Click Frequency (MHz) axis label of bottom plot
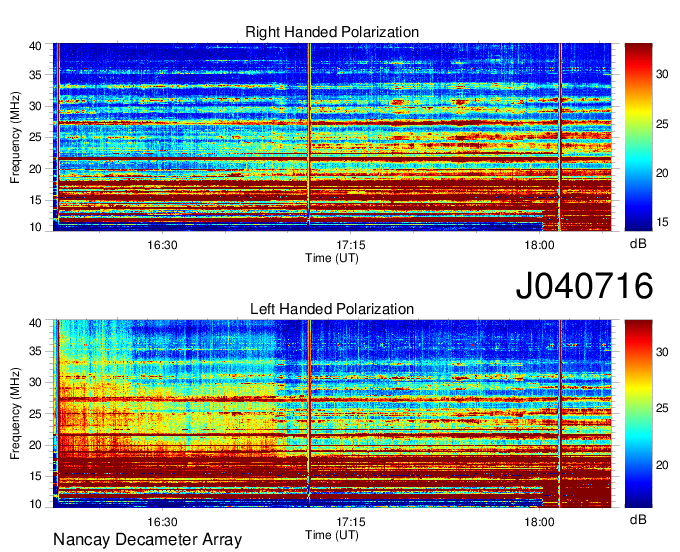 [x=15, y=414]
